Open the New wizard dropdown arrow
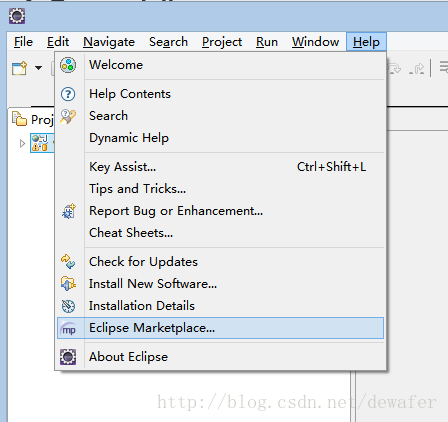 click(x=39, y=68)
